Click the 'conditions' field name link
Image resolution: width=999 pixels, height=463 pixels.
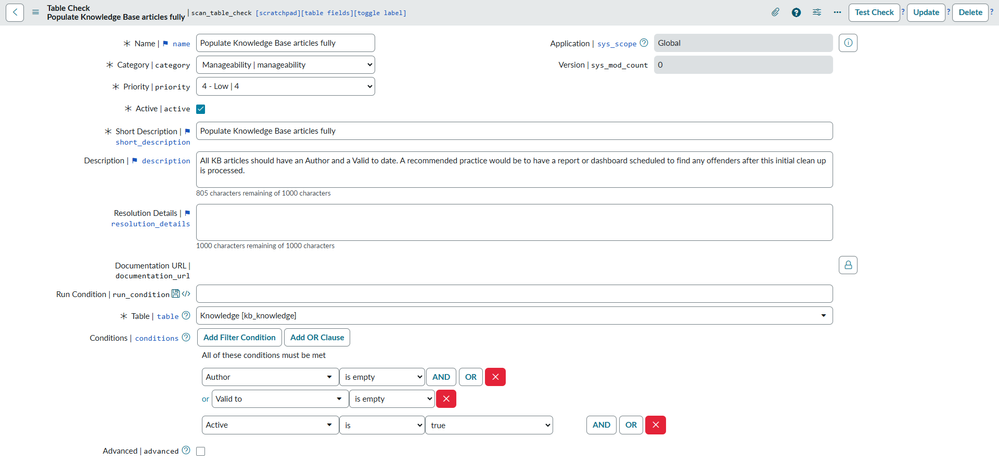pyautogui.click(x=157, y=338)
